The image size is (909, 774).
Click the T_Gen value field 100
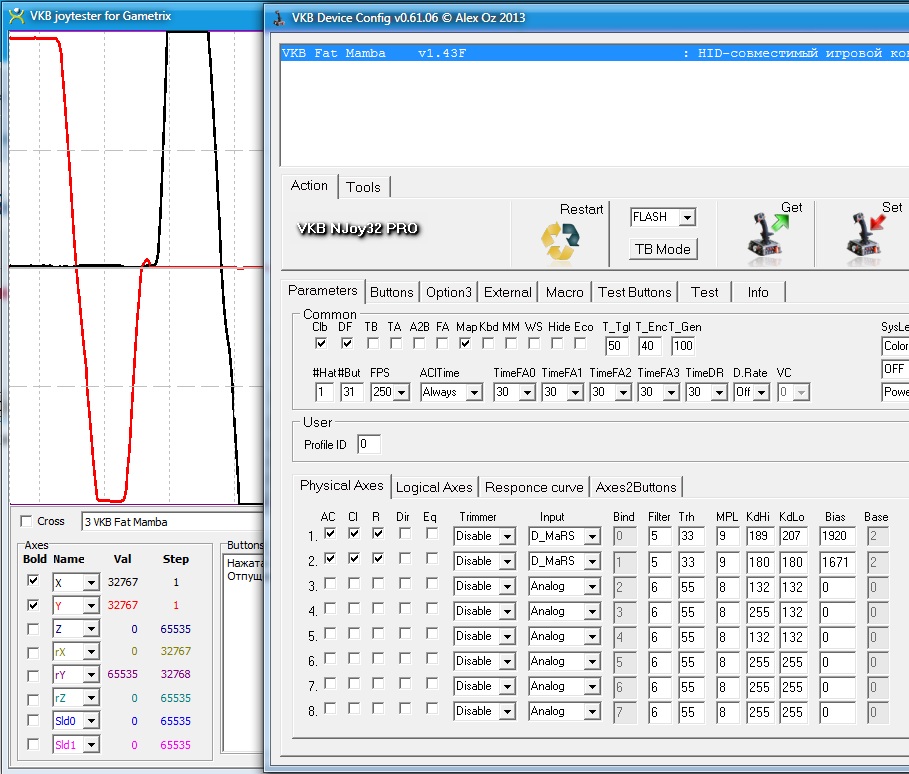click(x=683, y=346)
